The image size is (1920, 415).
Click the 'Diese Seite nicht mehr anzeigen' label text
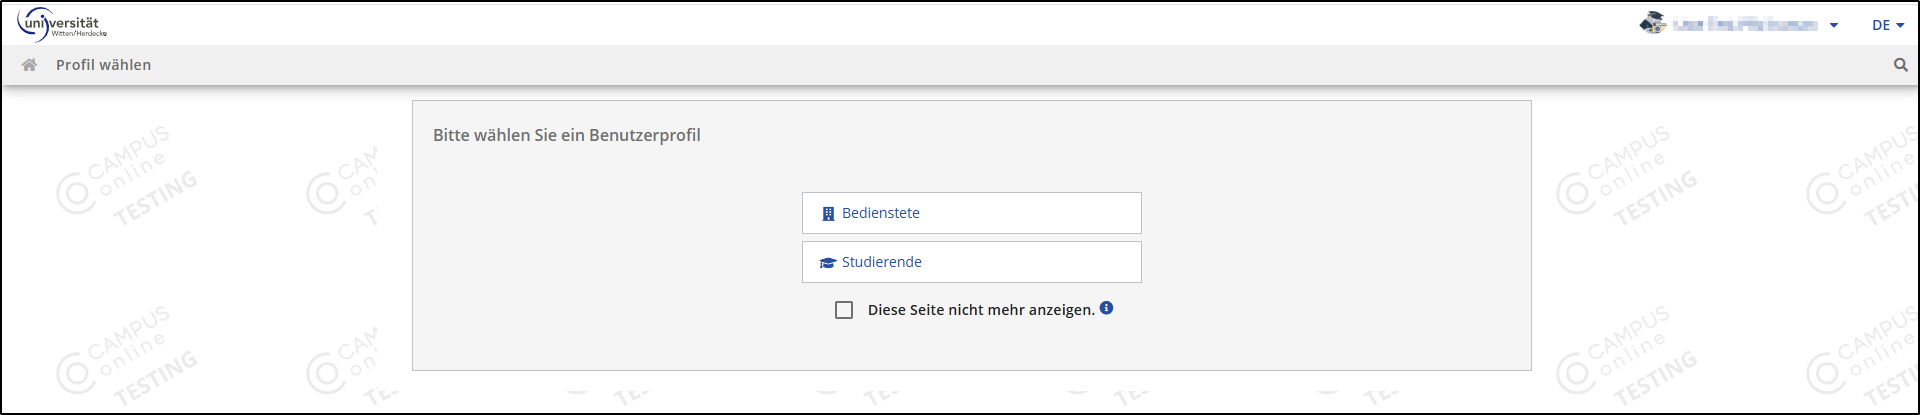click(980, 310)
